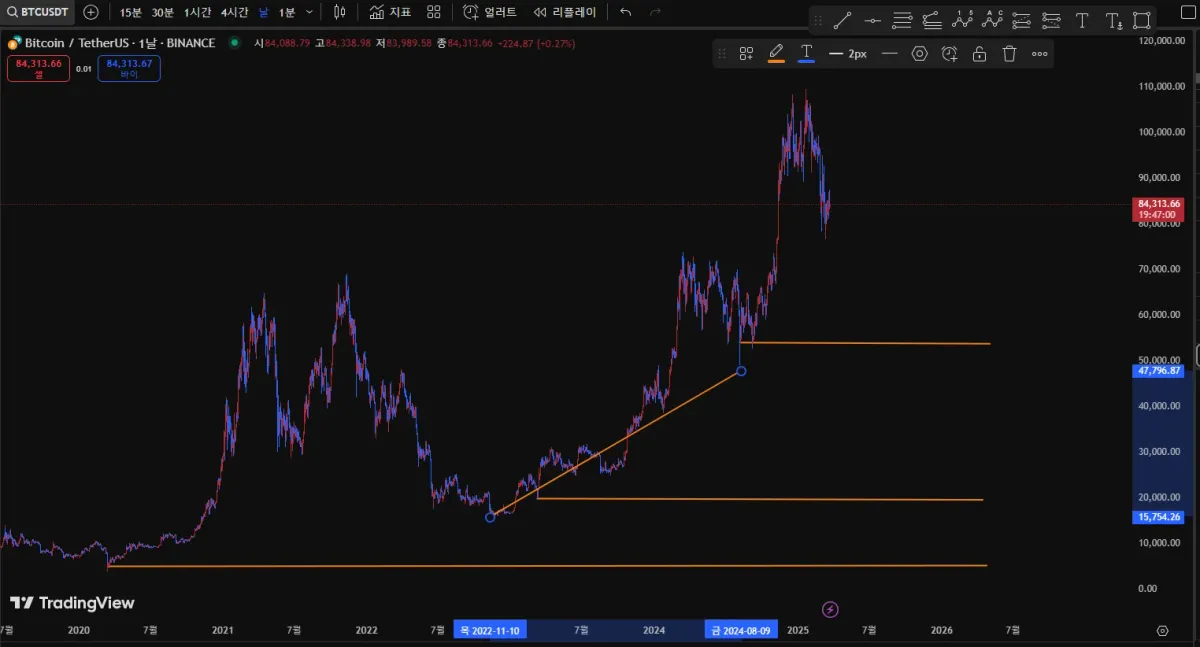
Task: Toggle lock on the selected drawing
Action: [980, 54]
